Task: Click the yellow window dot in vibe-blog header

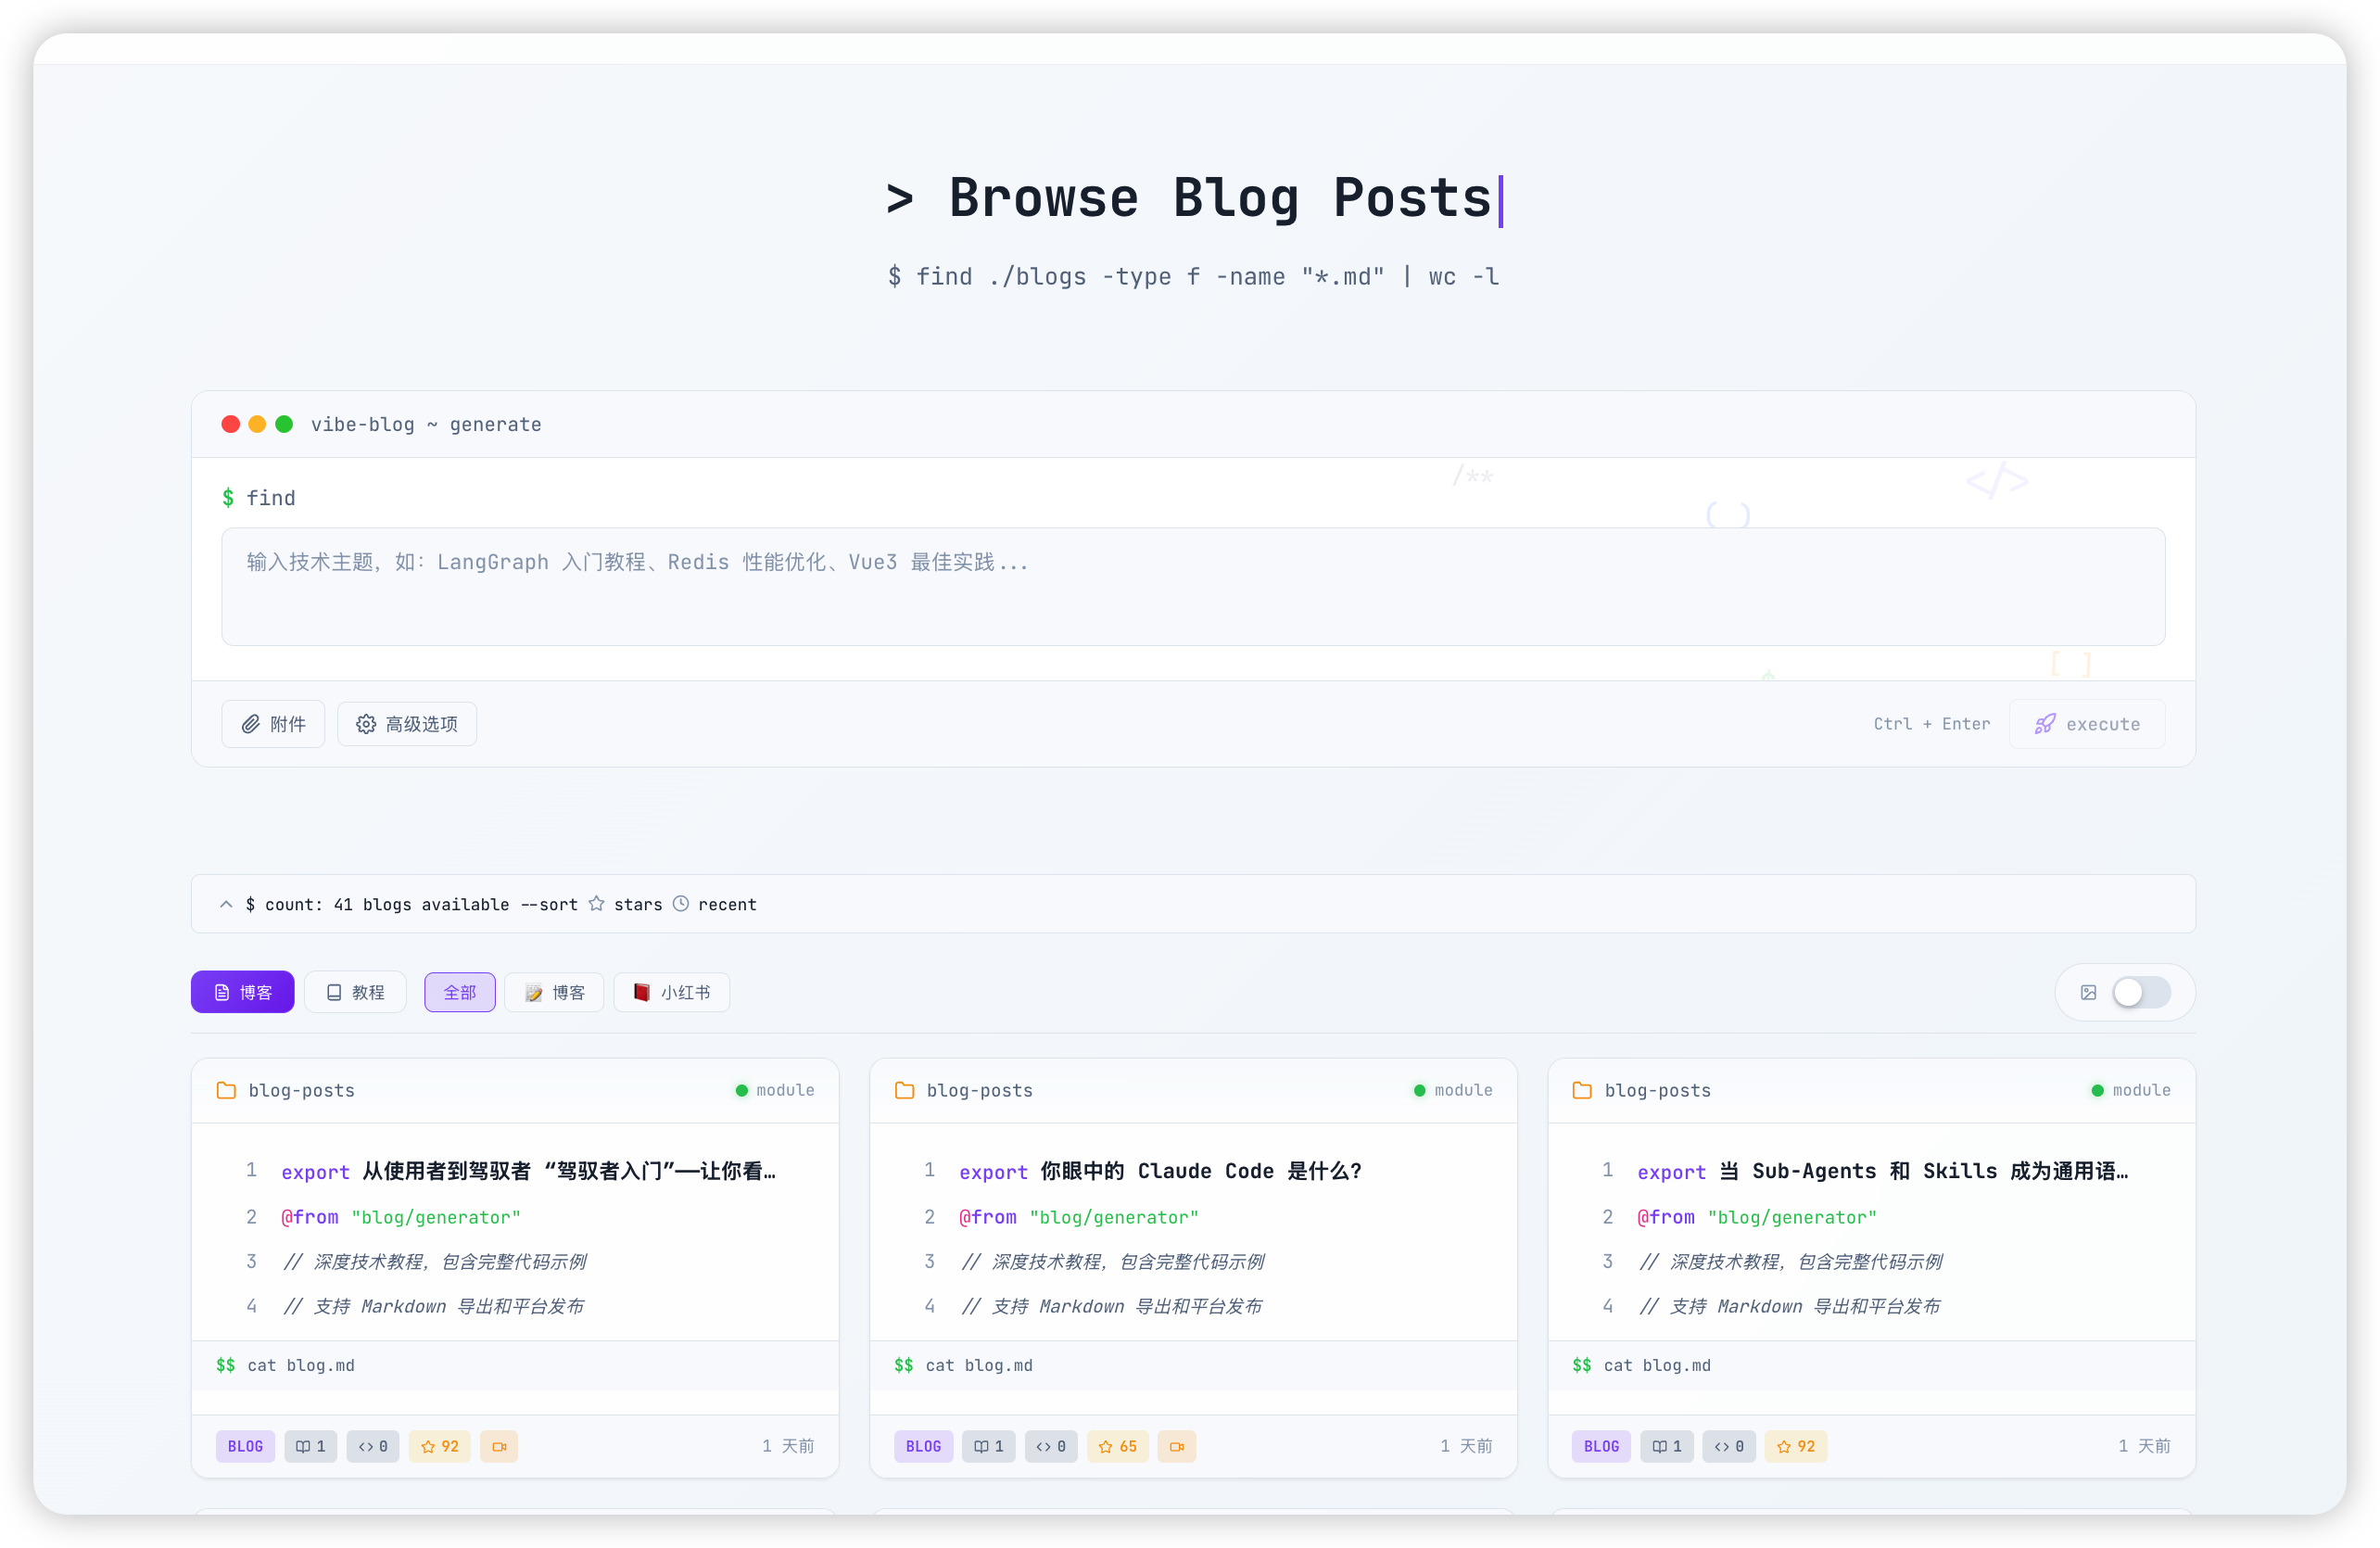Action: coord(257,424)
